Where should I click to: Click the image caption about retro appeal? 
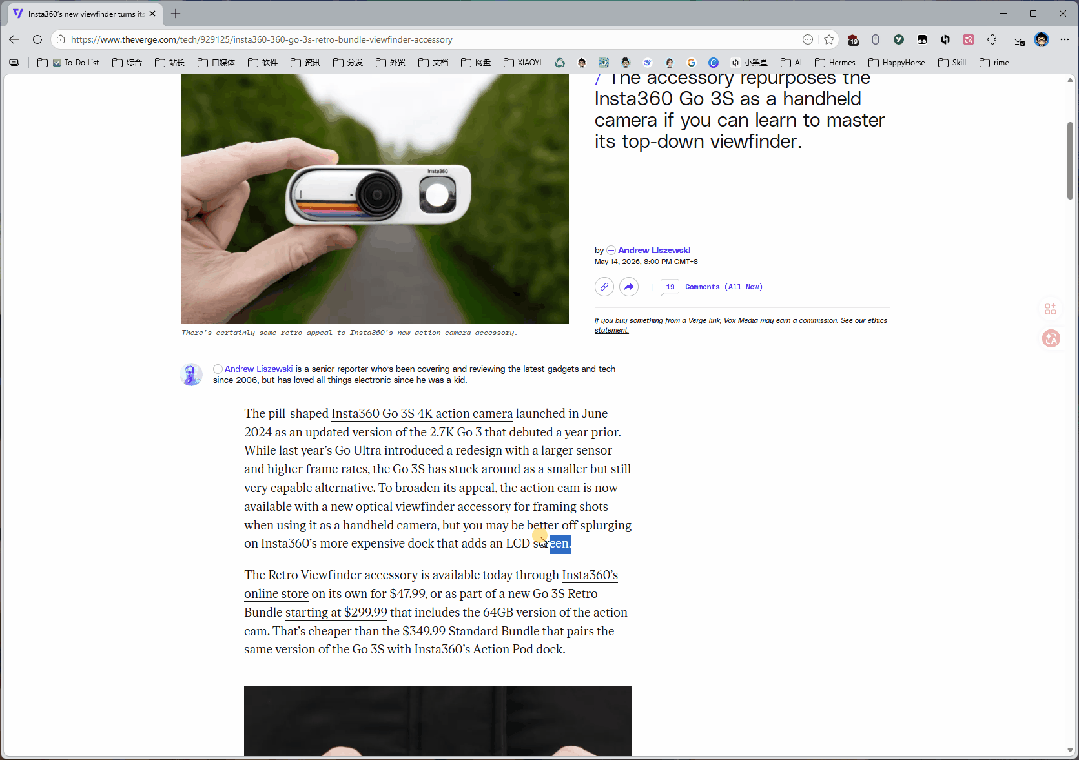coord(349,332)
